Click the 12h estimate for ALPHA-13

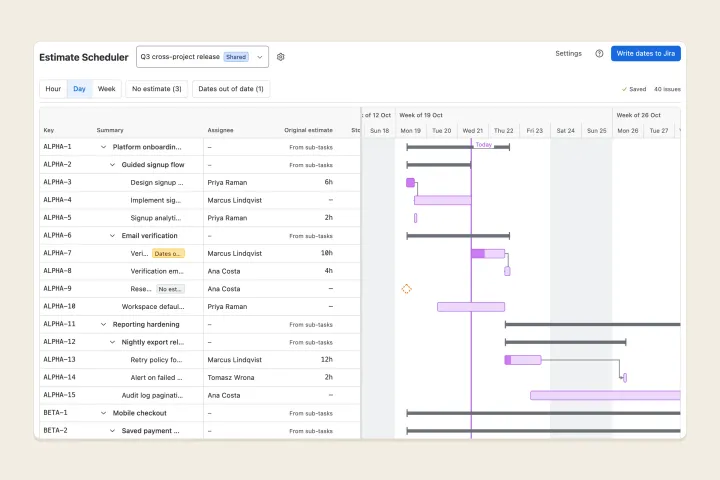point(327,360)
